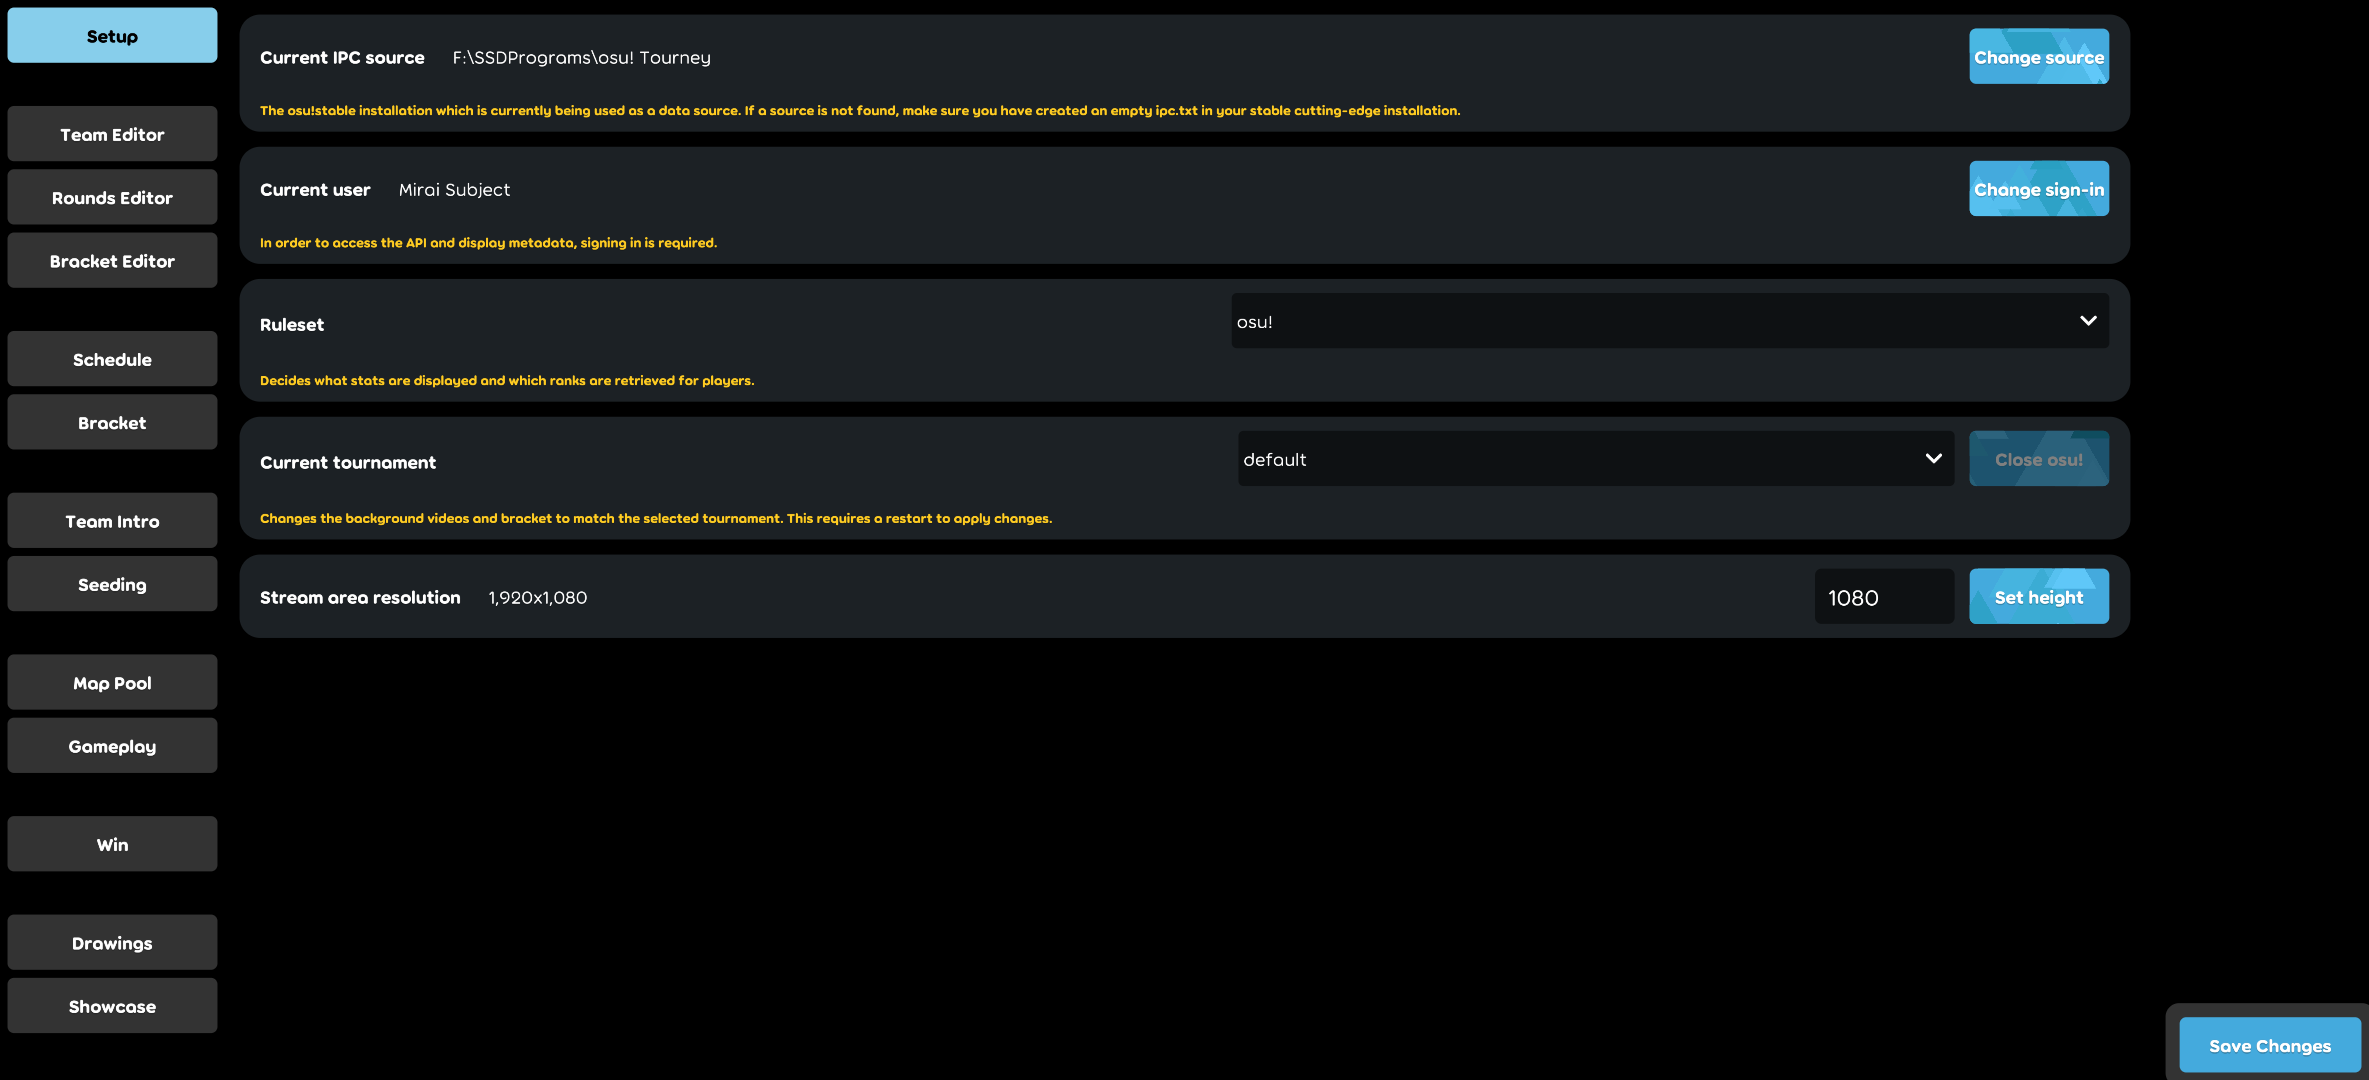2369x1080 pixels.
Task: Click the Showcase sidebar icon
Action: tap(112, 1004)
